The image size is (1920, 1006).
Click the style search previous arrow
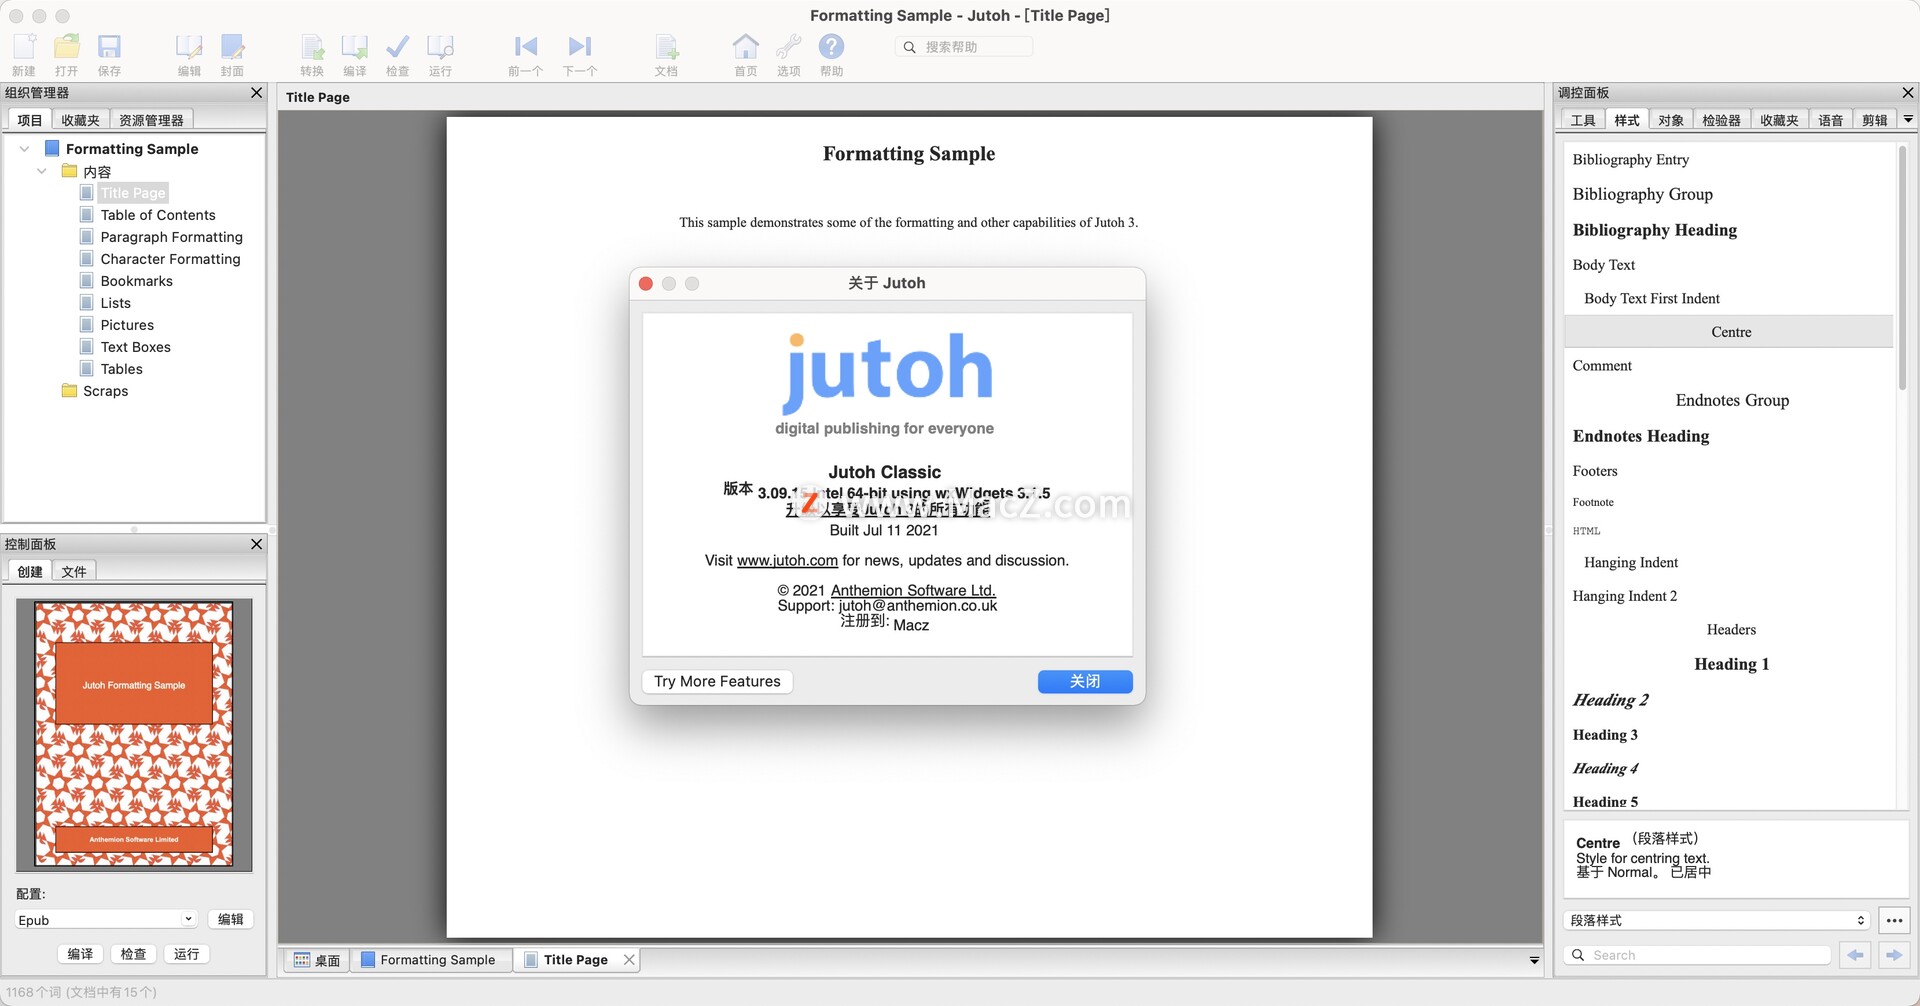[x=1856, y=955]
